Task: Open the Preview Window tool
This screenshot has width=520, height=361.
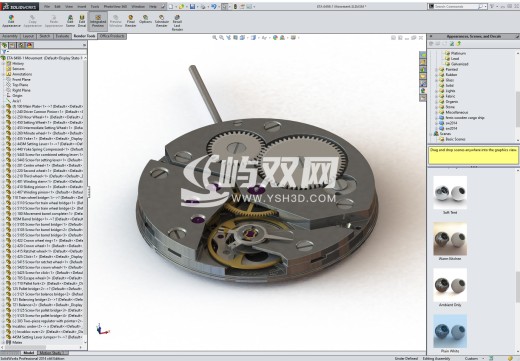Action: point(116,21)
